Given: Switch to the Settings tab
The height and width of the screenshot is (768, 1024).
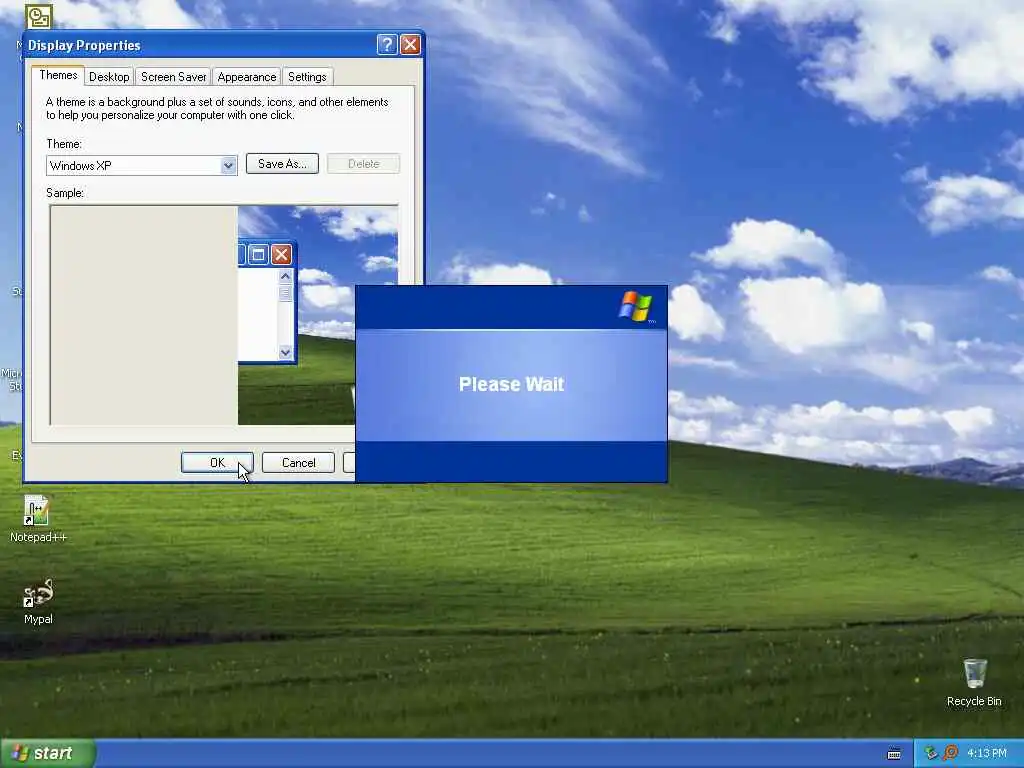Looking at the screenshot, I should pos(307,77).
